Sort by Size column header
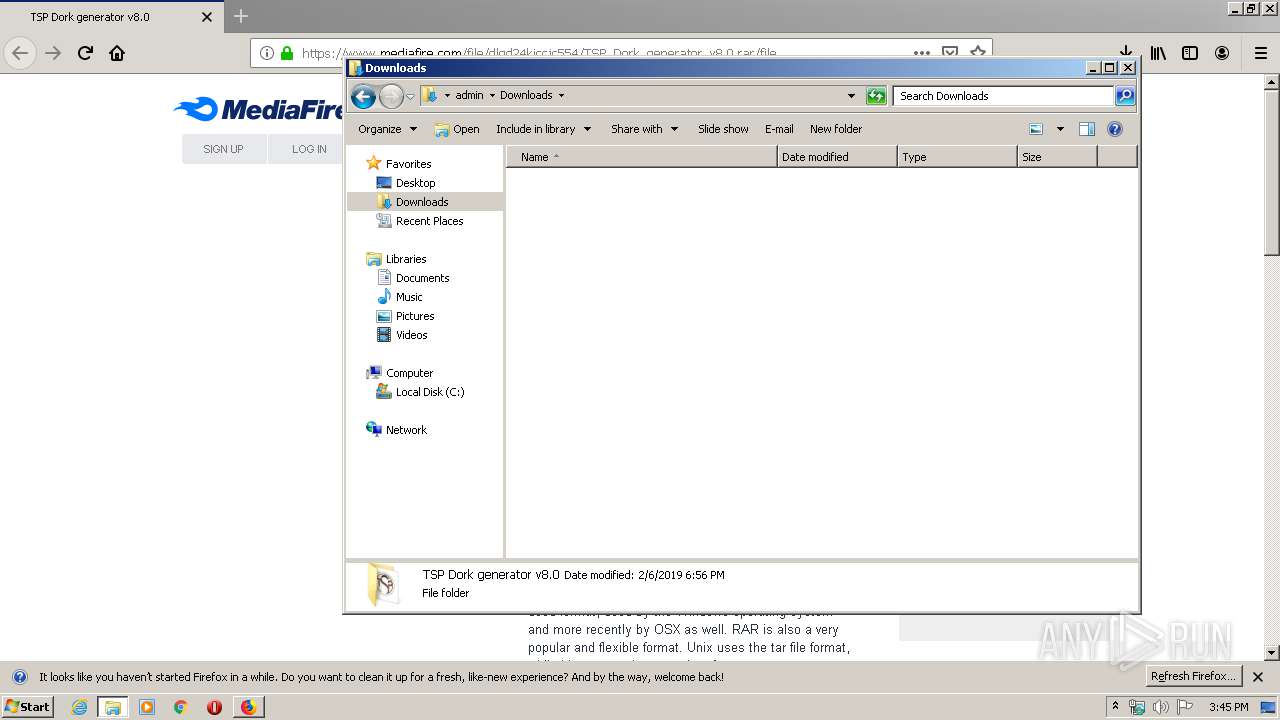Viewport: 1280px width, 720px height. coord(1057,157)
